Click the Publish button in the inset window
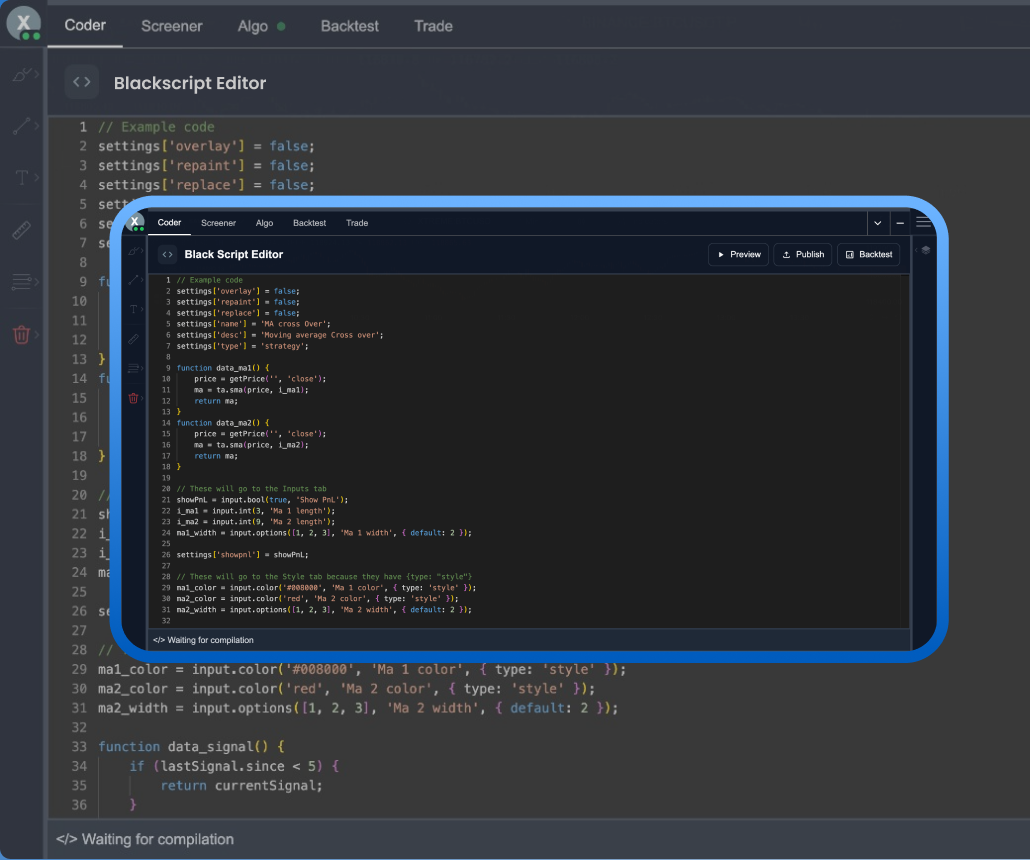 coord(803,254)
